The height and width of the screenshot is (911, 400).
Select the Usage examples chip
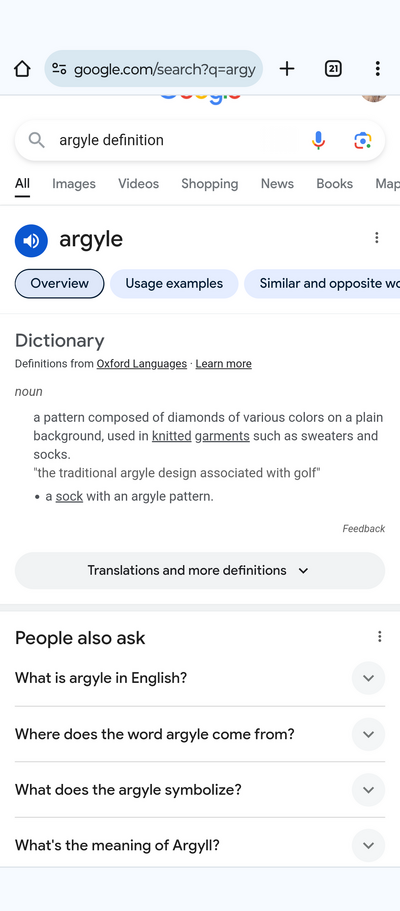click(174, 284)
